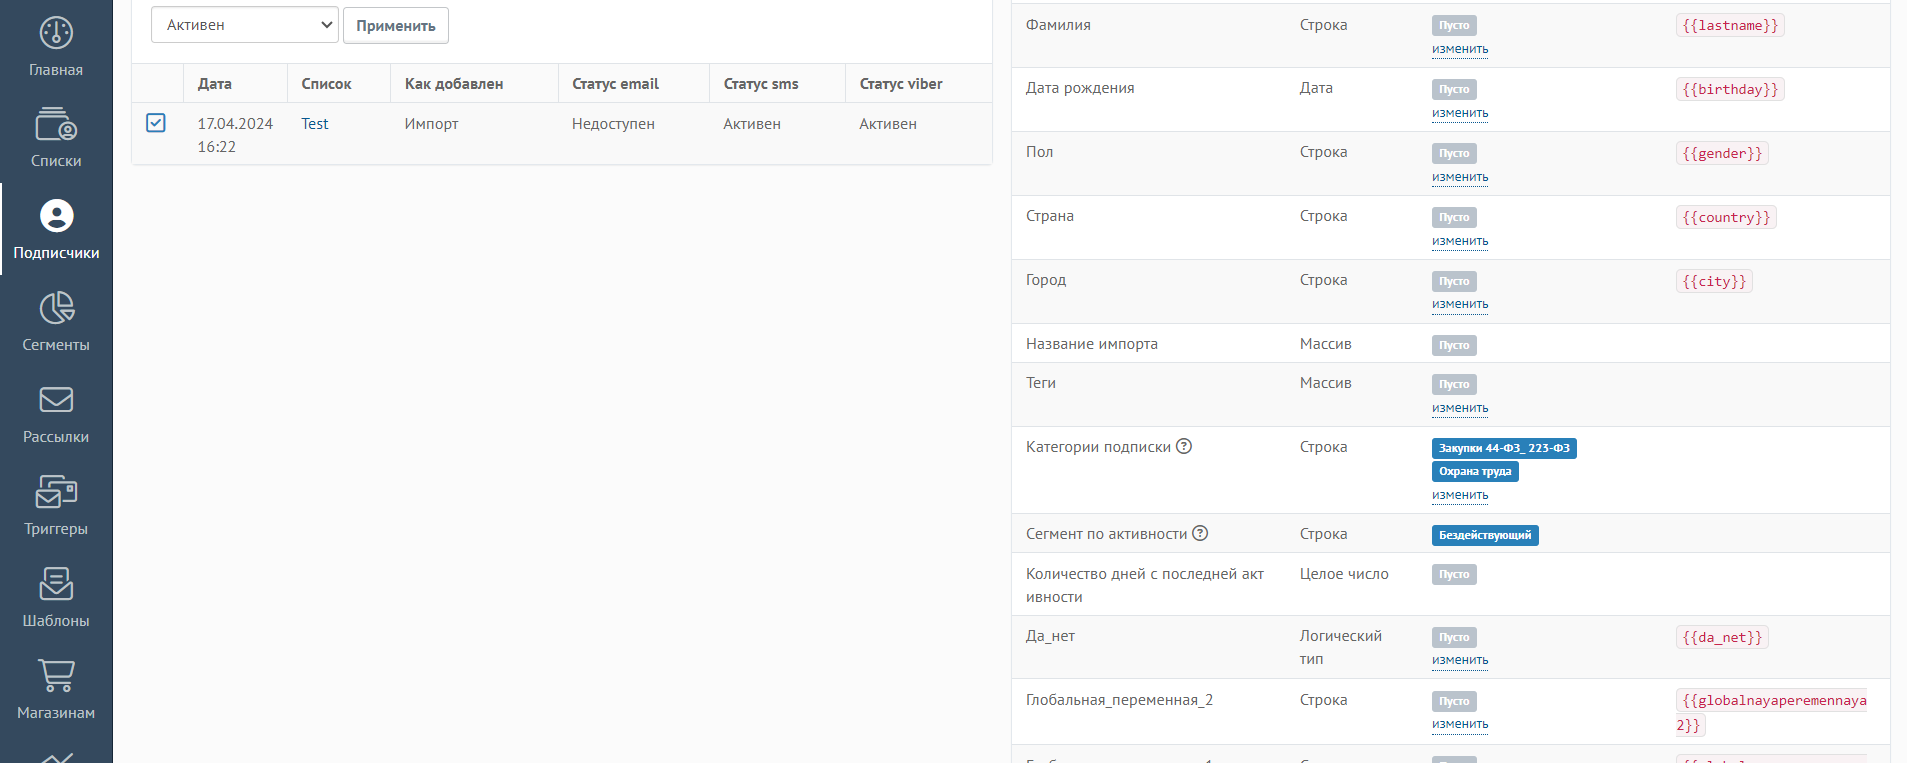Open the Test list link

tap(315, 124)
